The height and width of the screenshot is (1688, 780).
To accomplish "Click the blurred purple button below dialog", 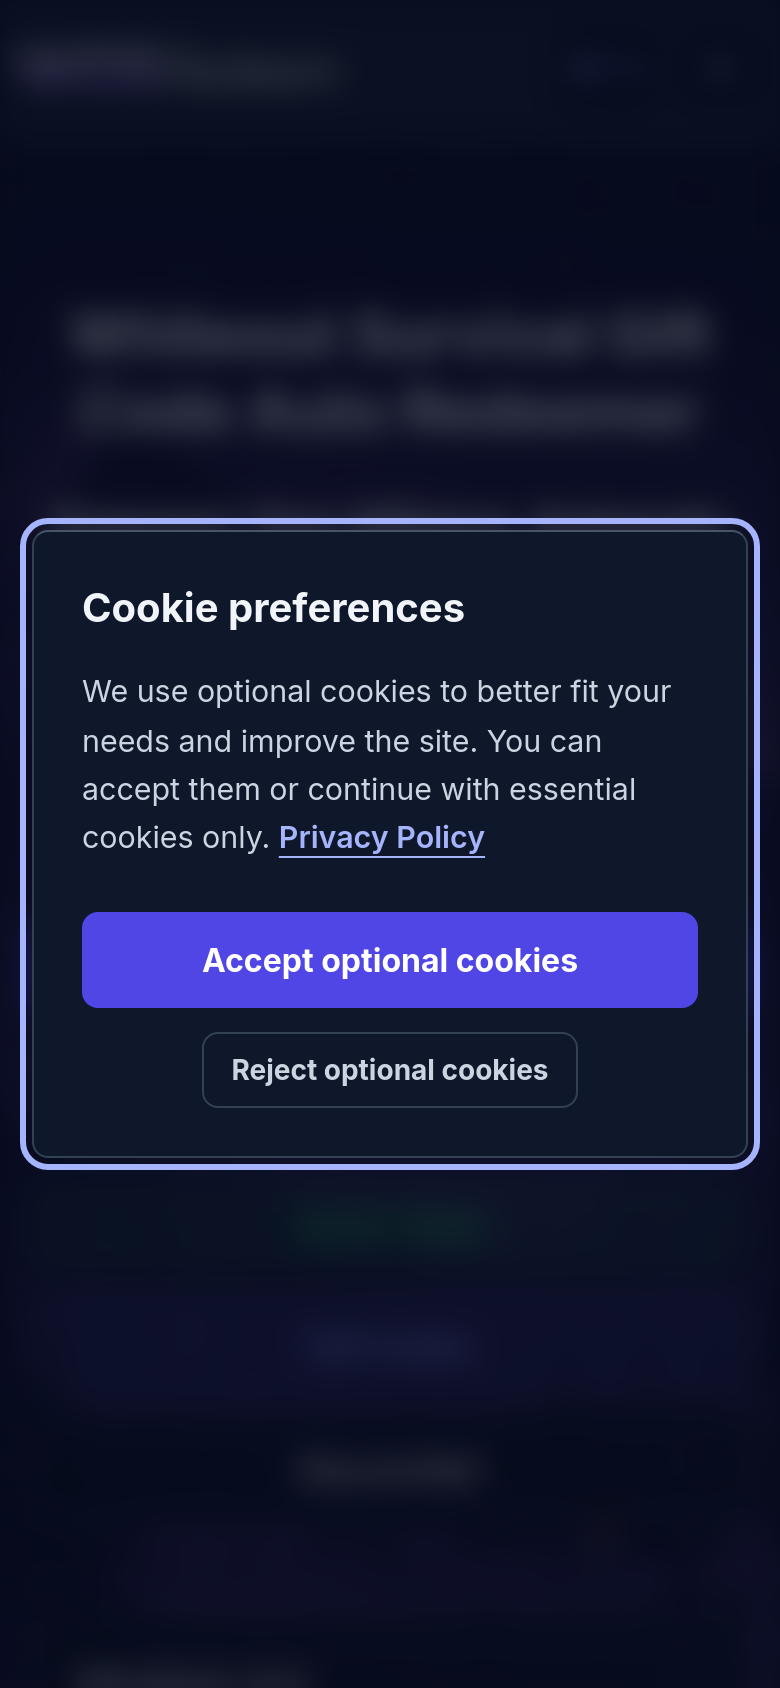I will point(390,1345).
